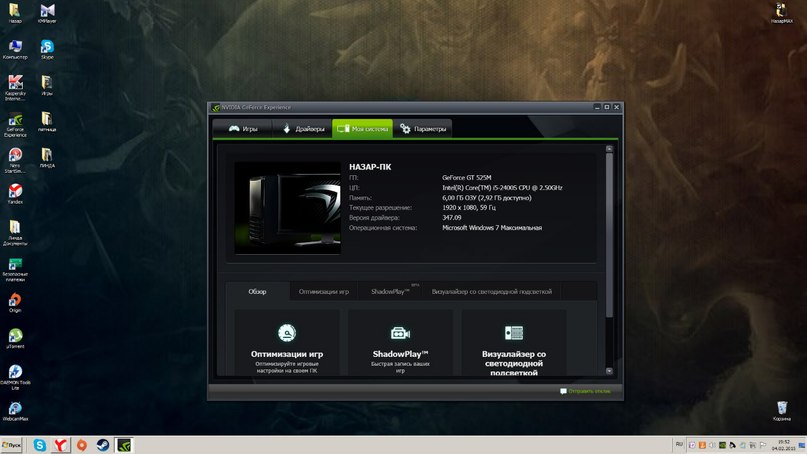Launch the Origin desktop icon
Screen dimensions: 807x454
tap(15, 303)
